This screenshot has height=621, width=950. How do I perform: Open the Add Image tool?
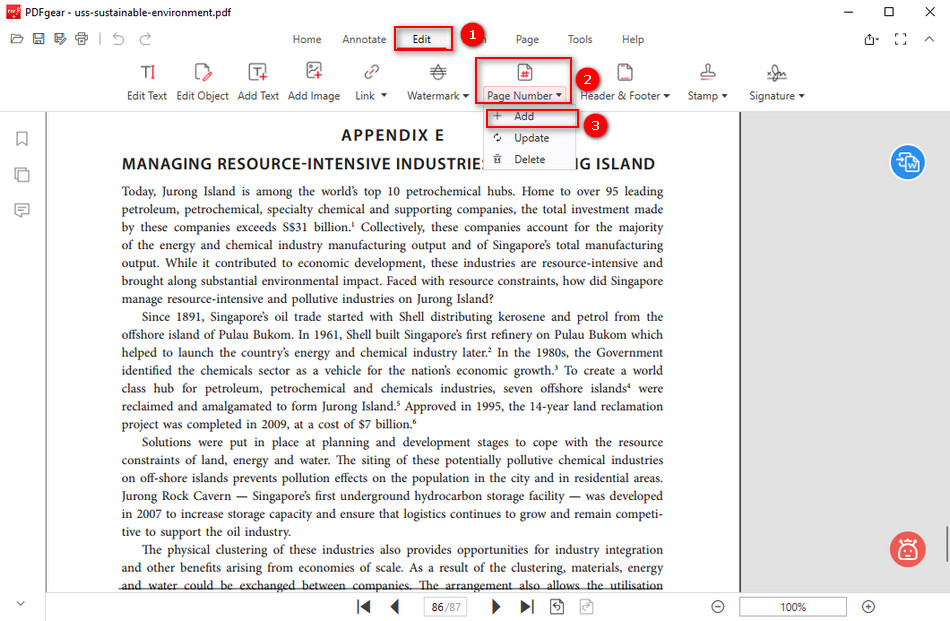point(314,80)
